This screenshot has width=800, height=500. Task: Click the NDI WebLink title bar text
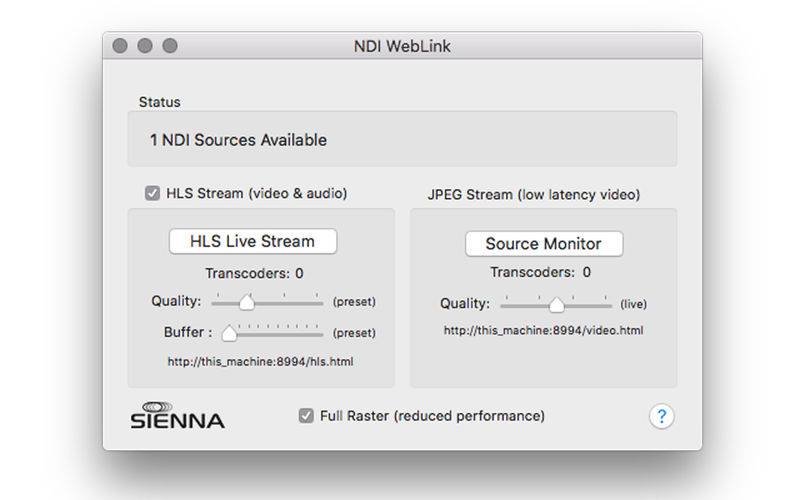[x=402, y=46]
